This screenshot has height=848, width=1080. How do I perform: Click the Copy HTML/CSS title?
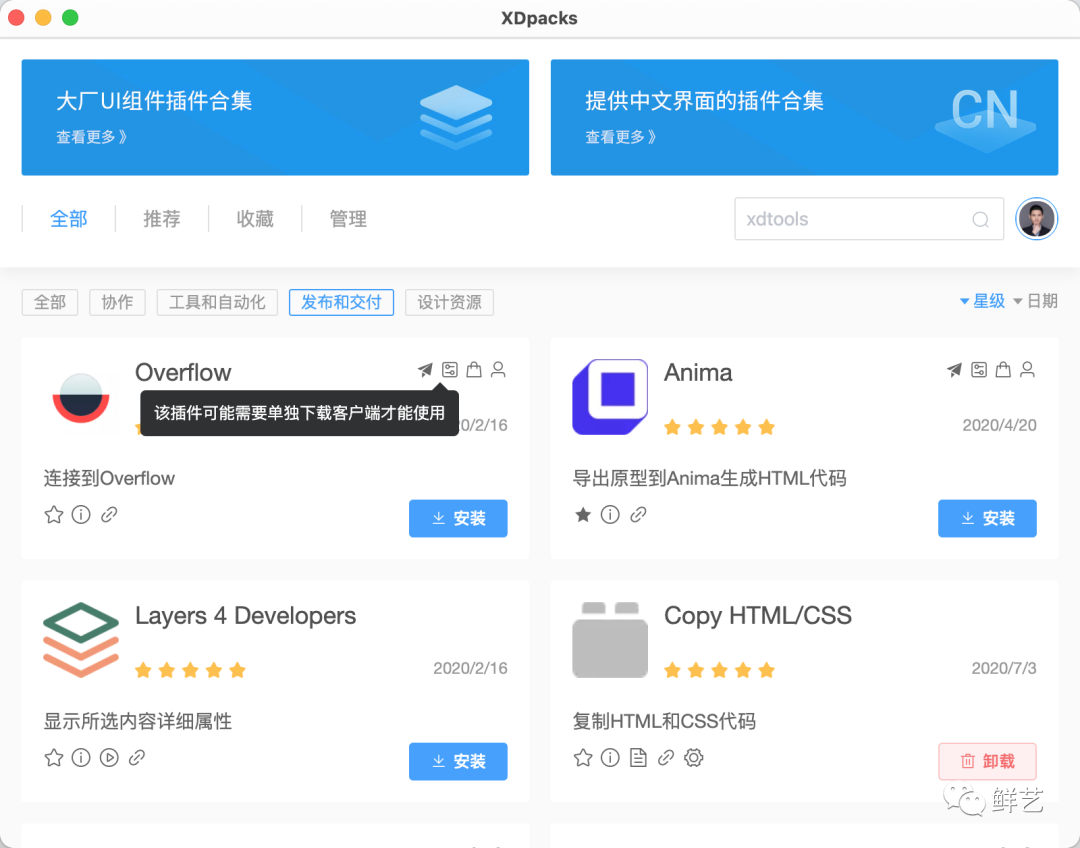coord(758,616)
